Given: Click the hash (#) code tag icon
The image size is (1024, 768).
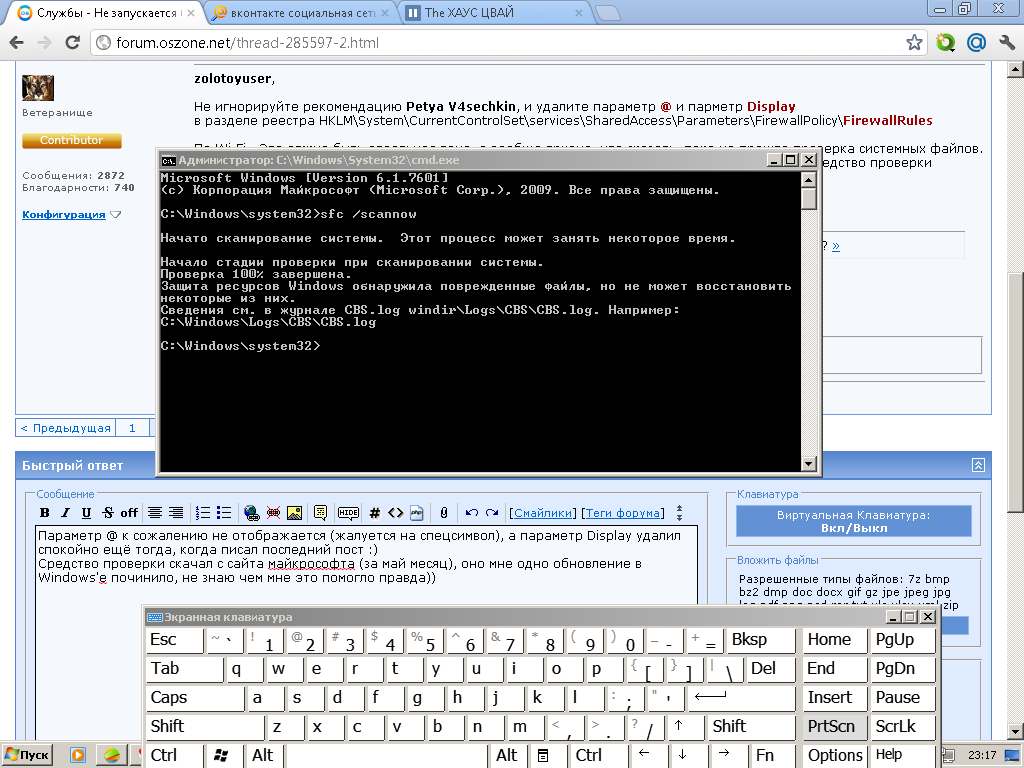Looking at the screenshot, I should 375,513.
